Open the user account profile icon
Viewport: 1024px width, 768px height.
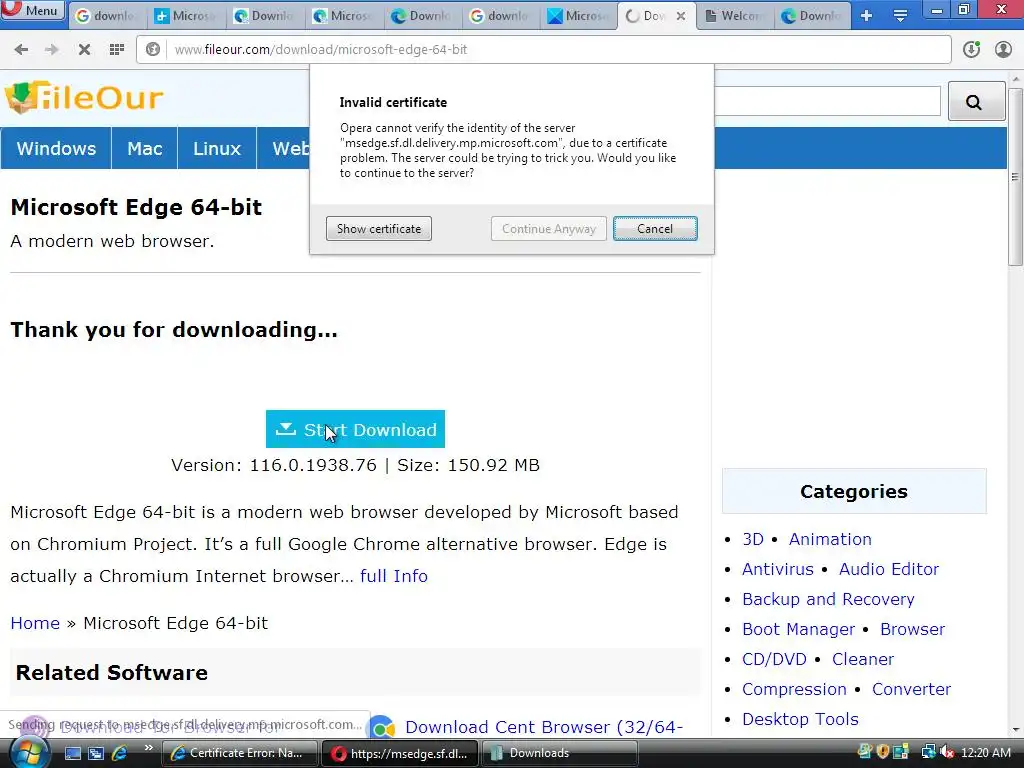tap(1003, 50)
